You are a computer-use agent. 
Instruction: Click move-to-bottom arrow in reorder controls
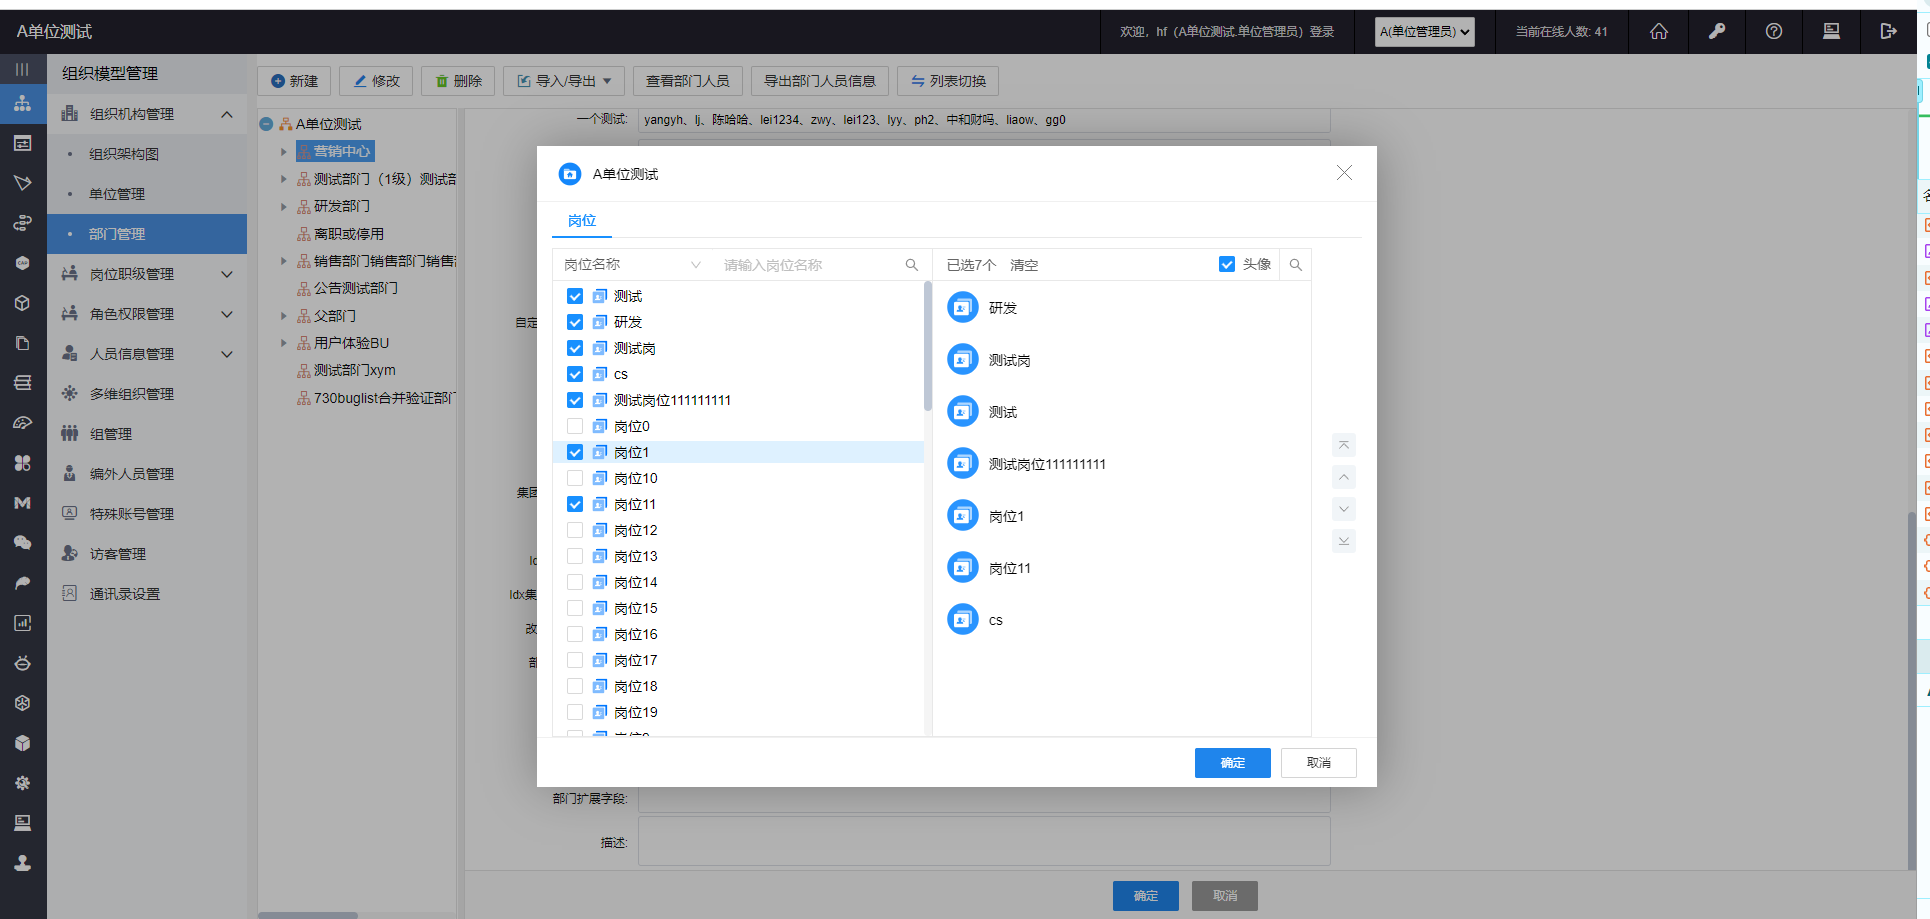point(1344,541)
